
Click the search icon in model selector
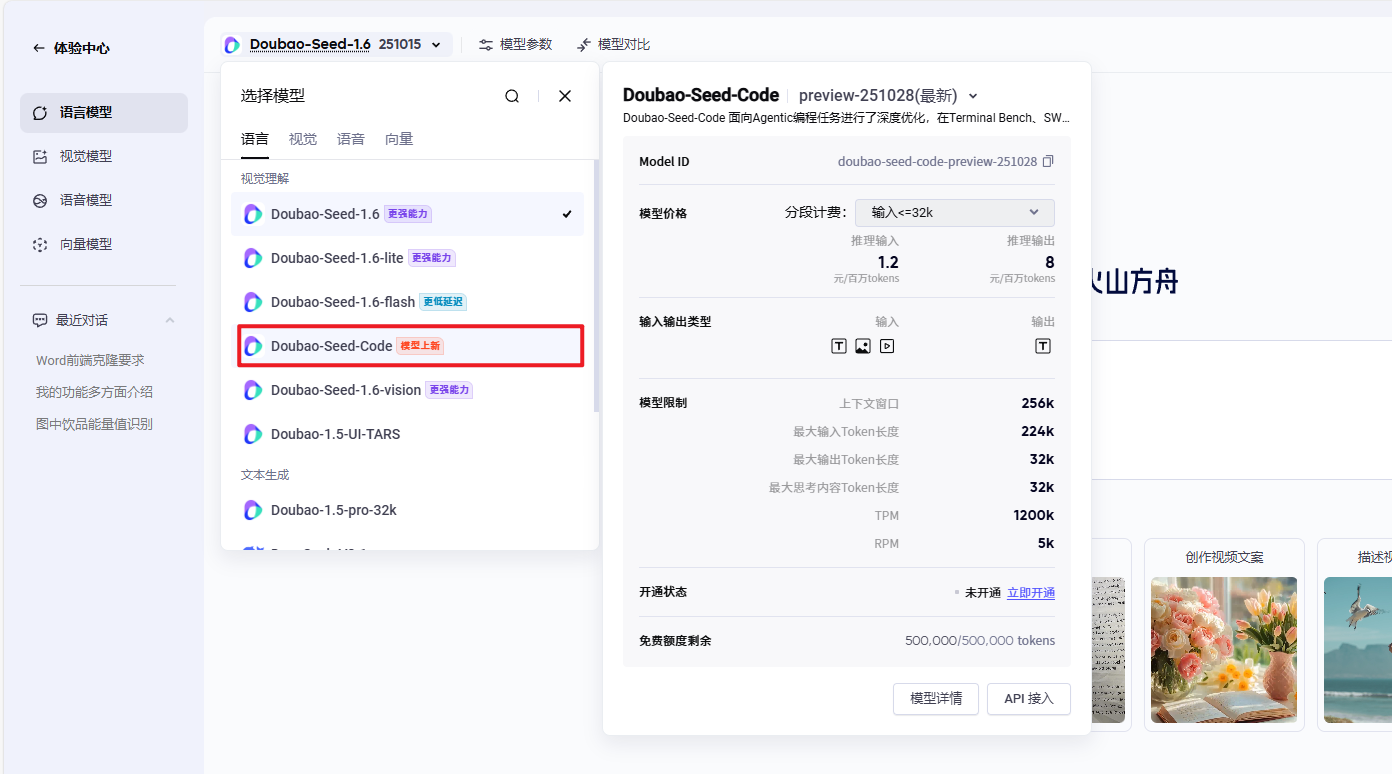(x=511, y=95)
